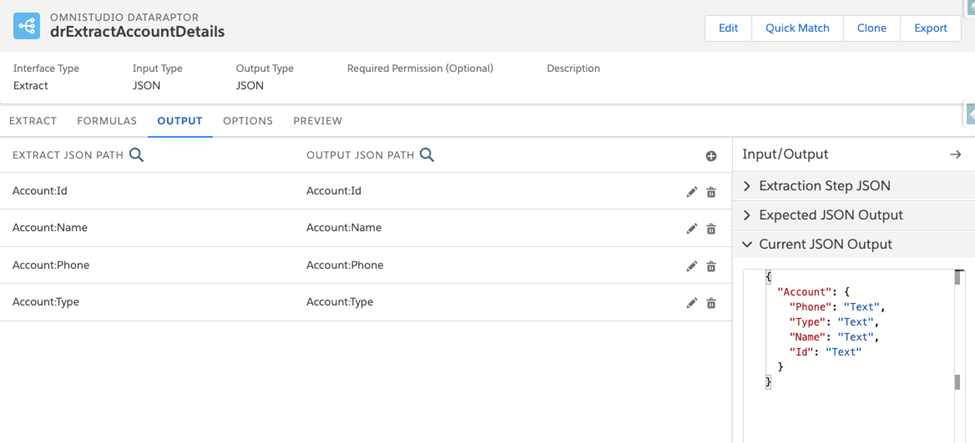Viewport: 975px width, 443px height.
Task: Clone this DataRaptor
Action: tap(872, 28)
